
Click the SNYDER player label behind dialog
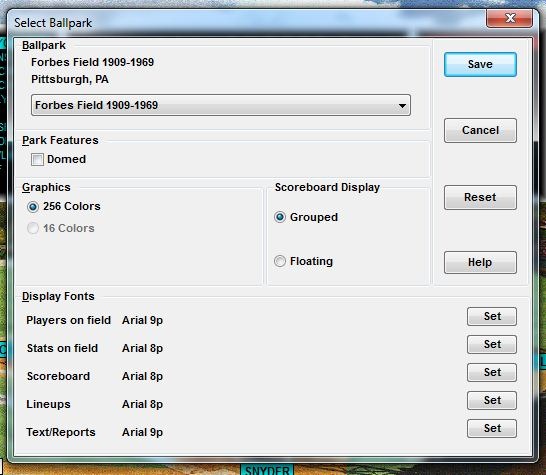pos(267,470)
